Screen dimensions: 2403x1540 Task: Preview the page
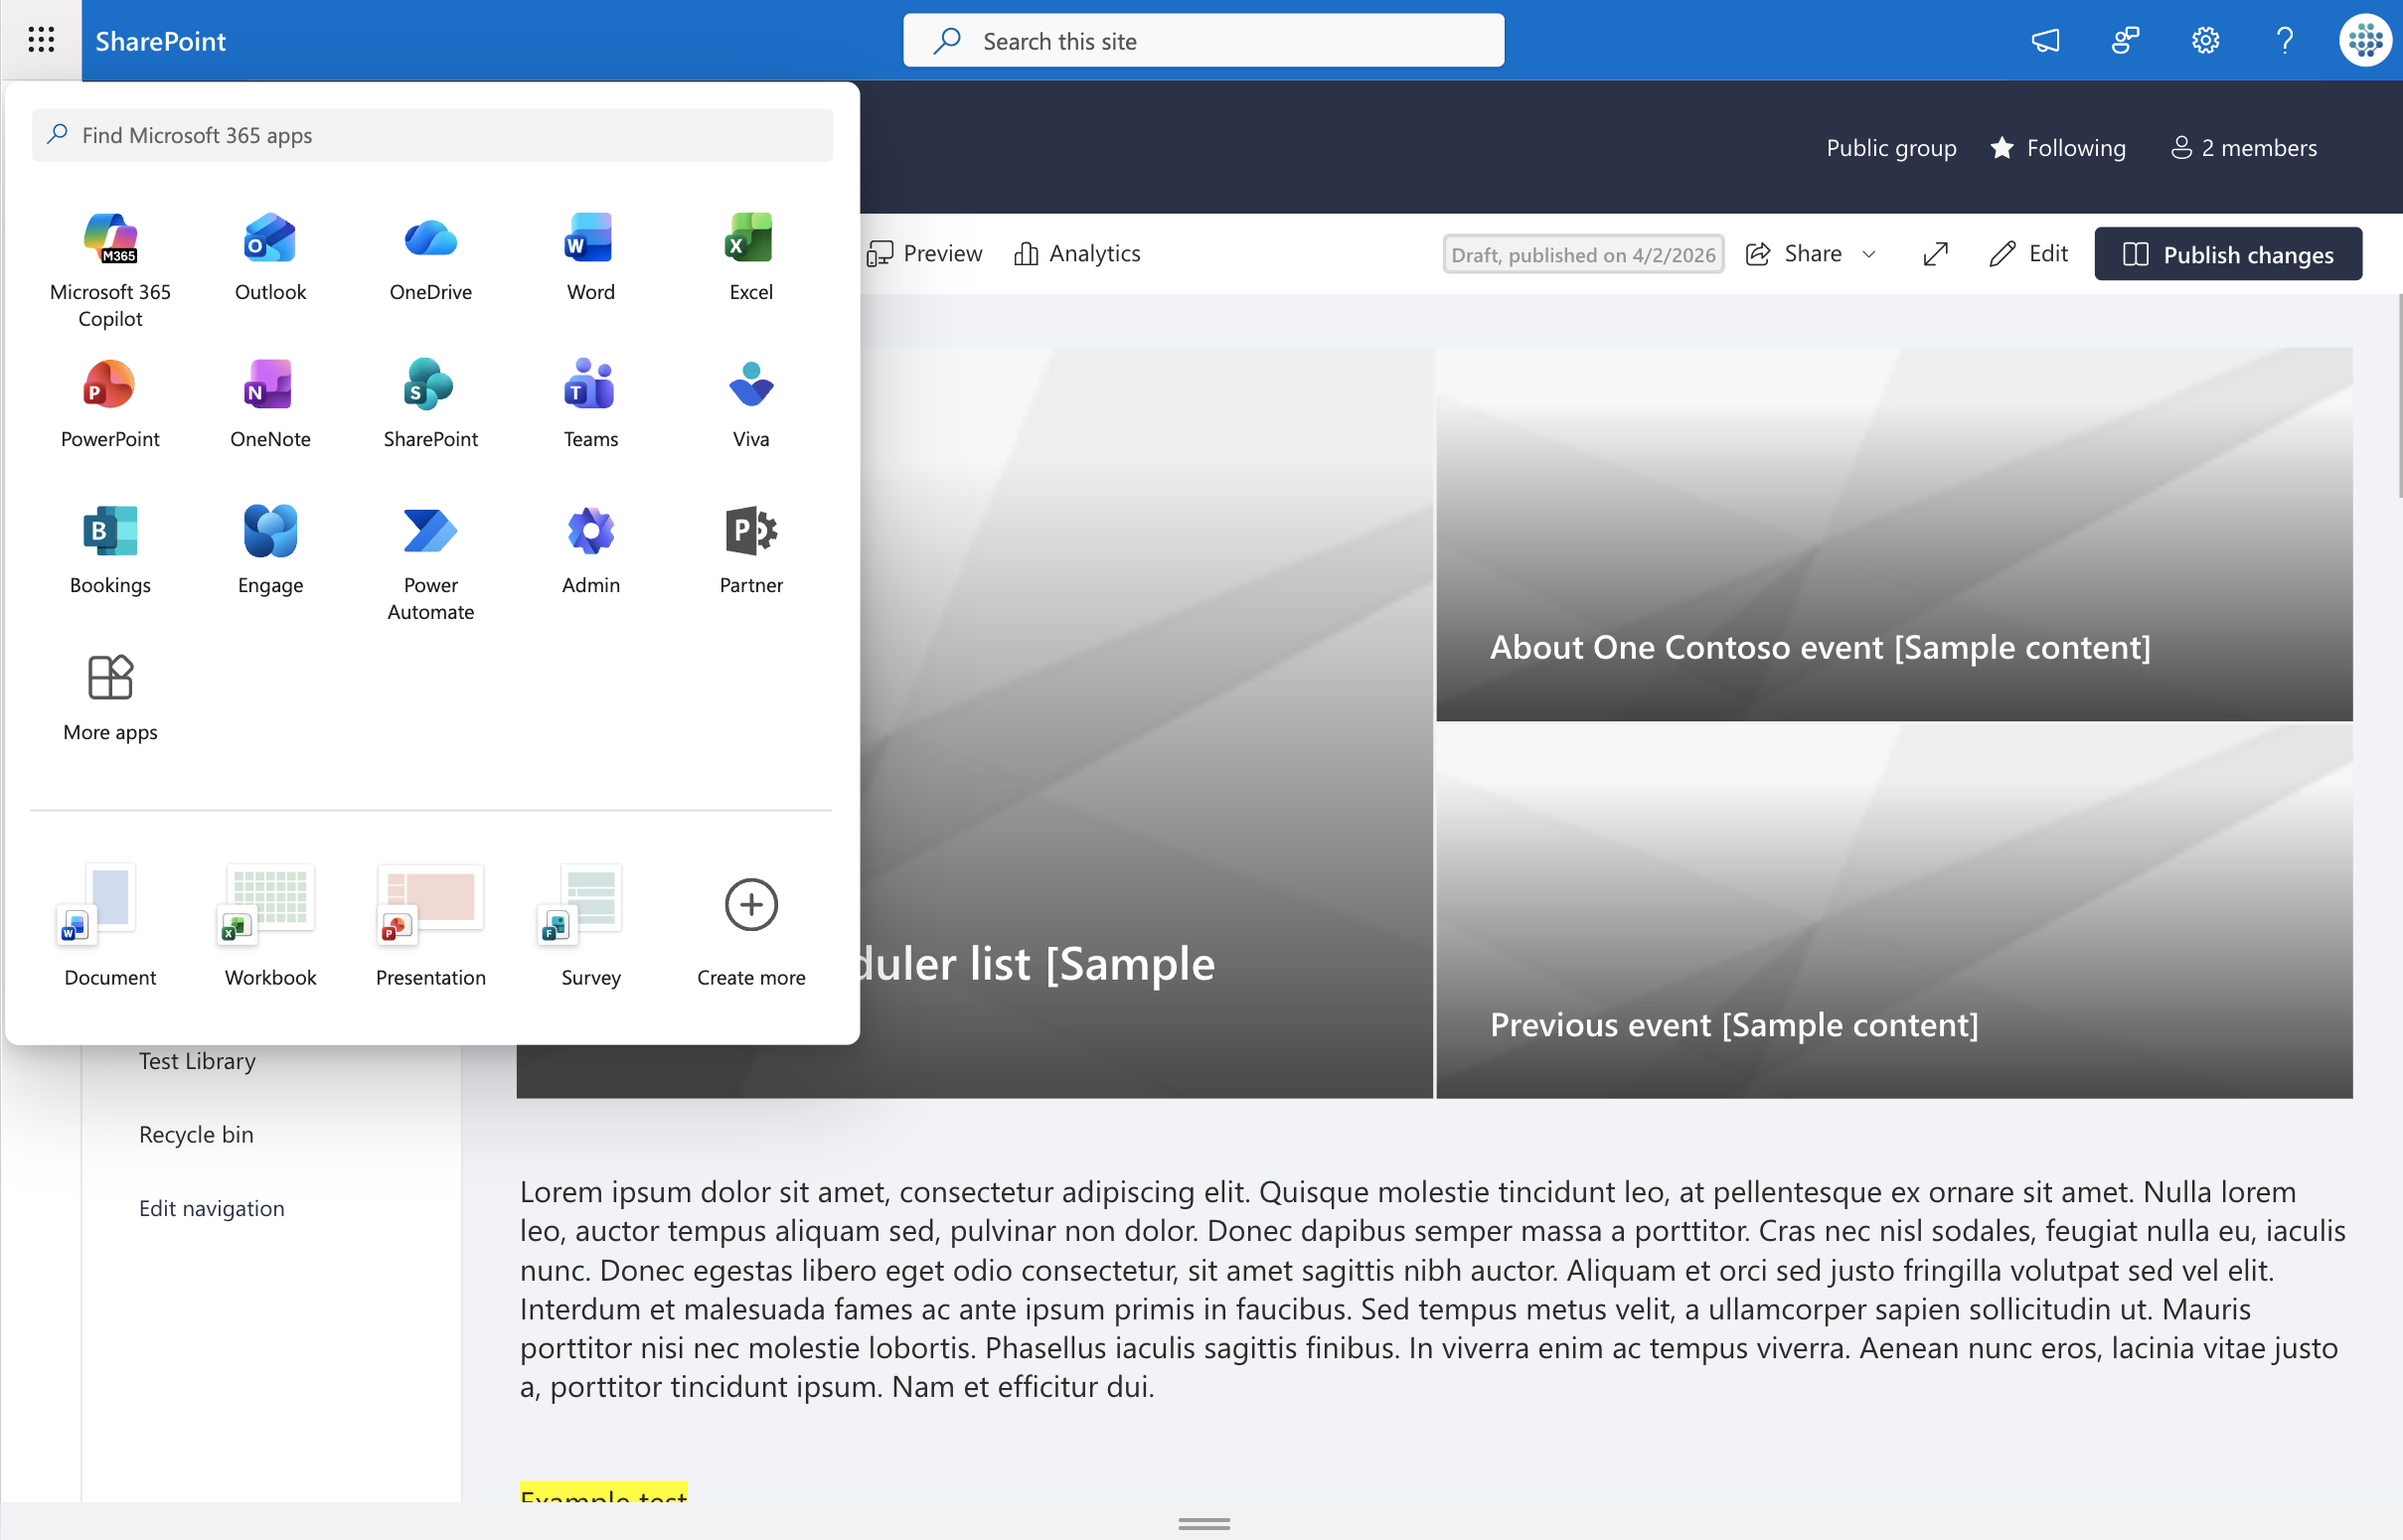[x=925, y=254]
